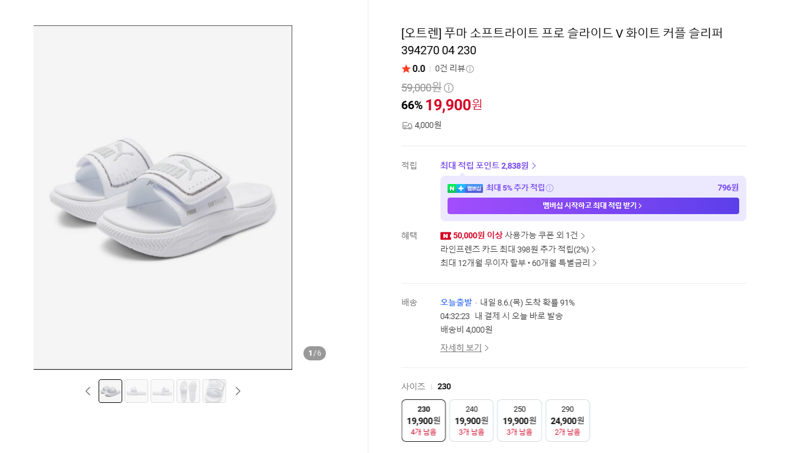Screen dimensions: 800x453
Task: Click the delivery truck icon beside 4,000원
Action: click(x=407, y=125)
